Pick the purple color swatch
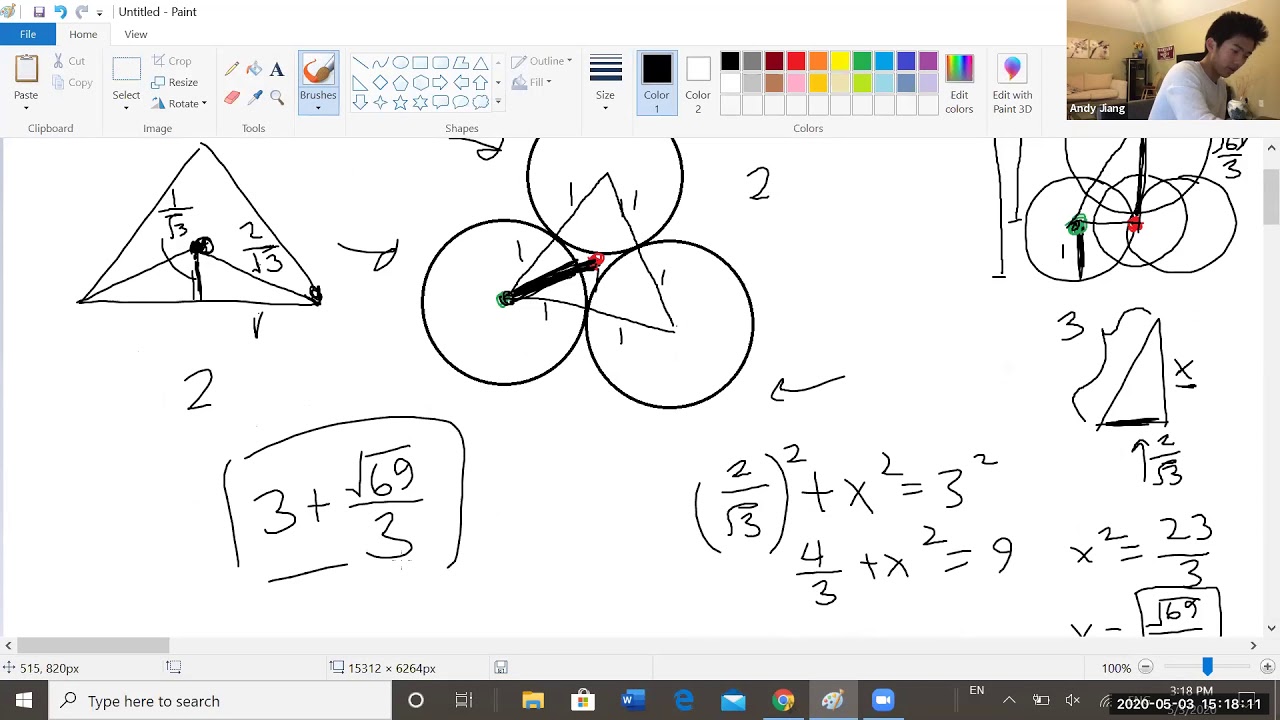This screenshot has height=720, width=1280. pos(928,62)
